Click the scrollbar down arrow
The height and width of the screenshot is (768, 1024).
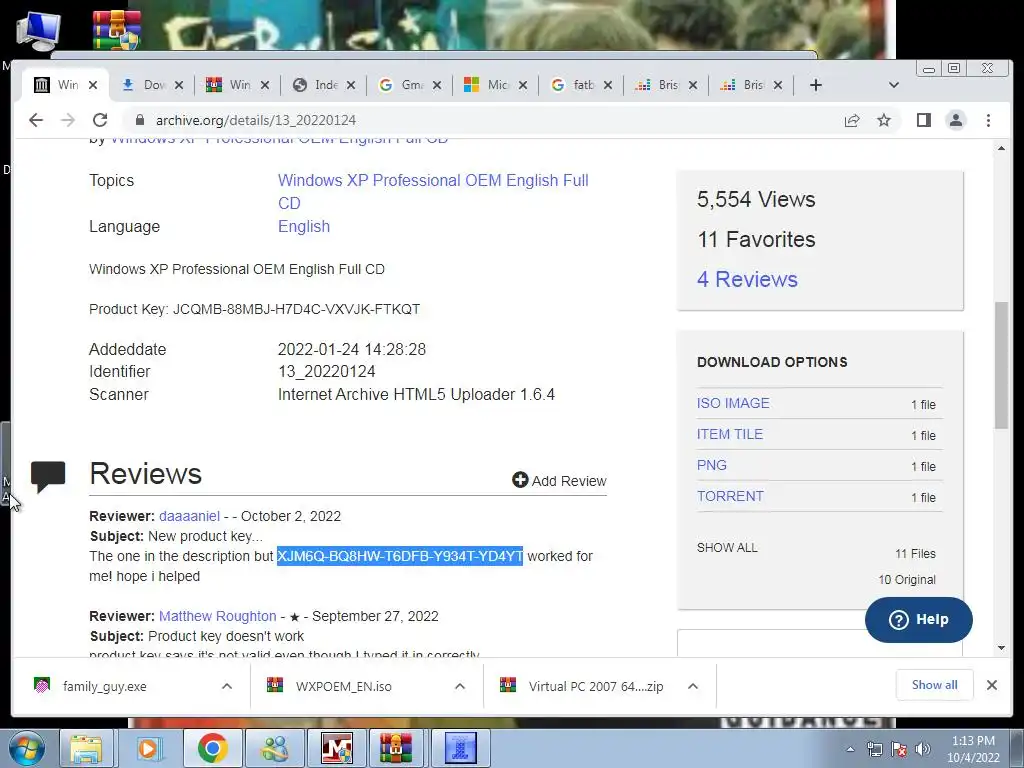point(1001,648)
